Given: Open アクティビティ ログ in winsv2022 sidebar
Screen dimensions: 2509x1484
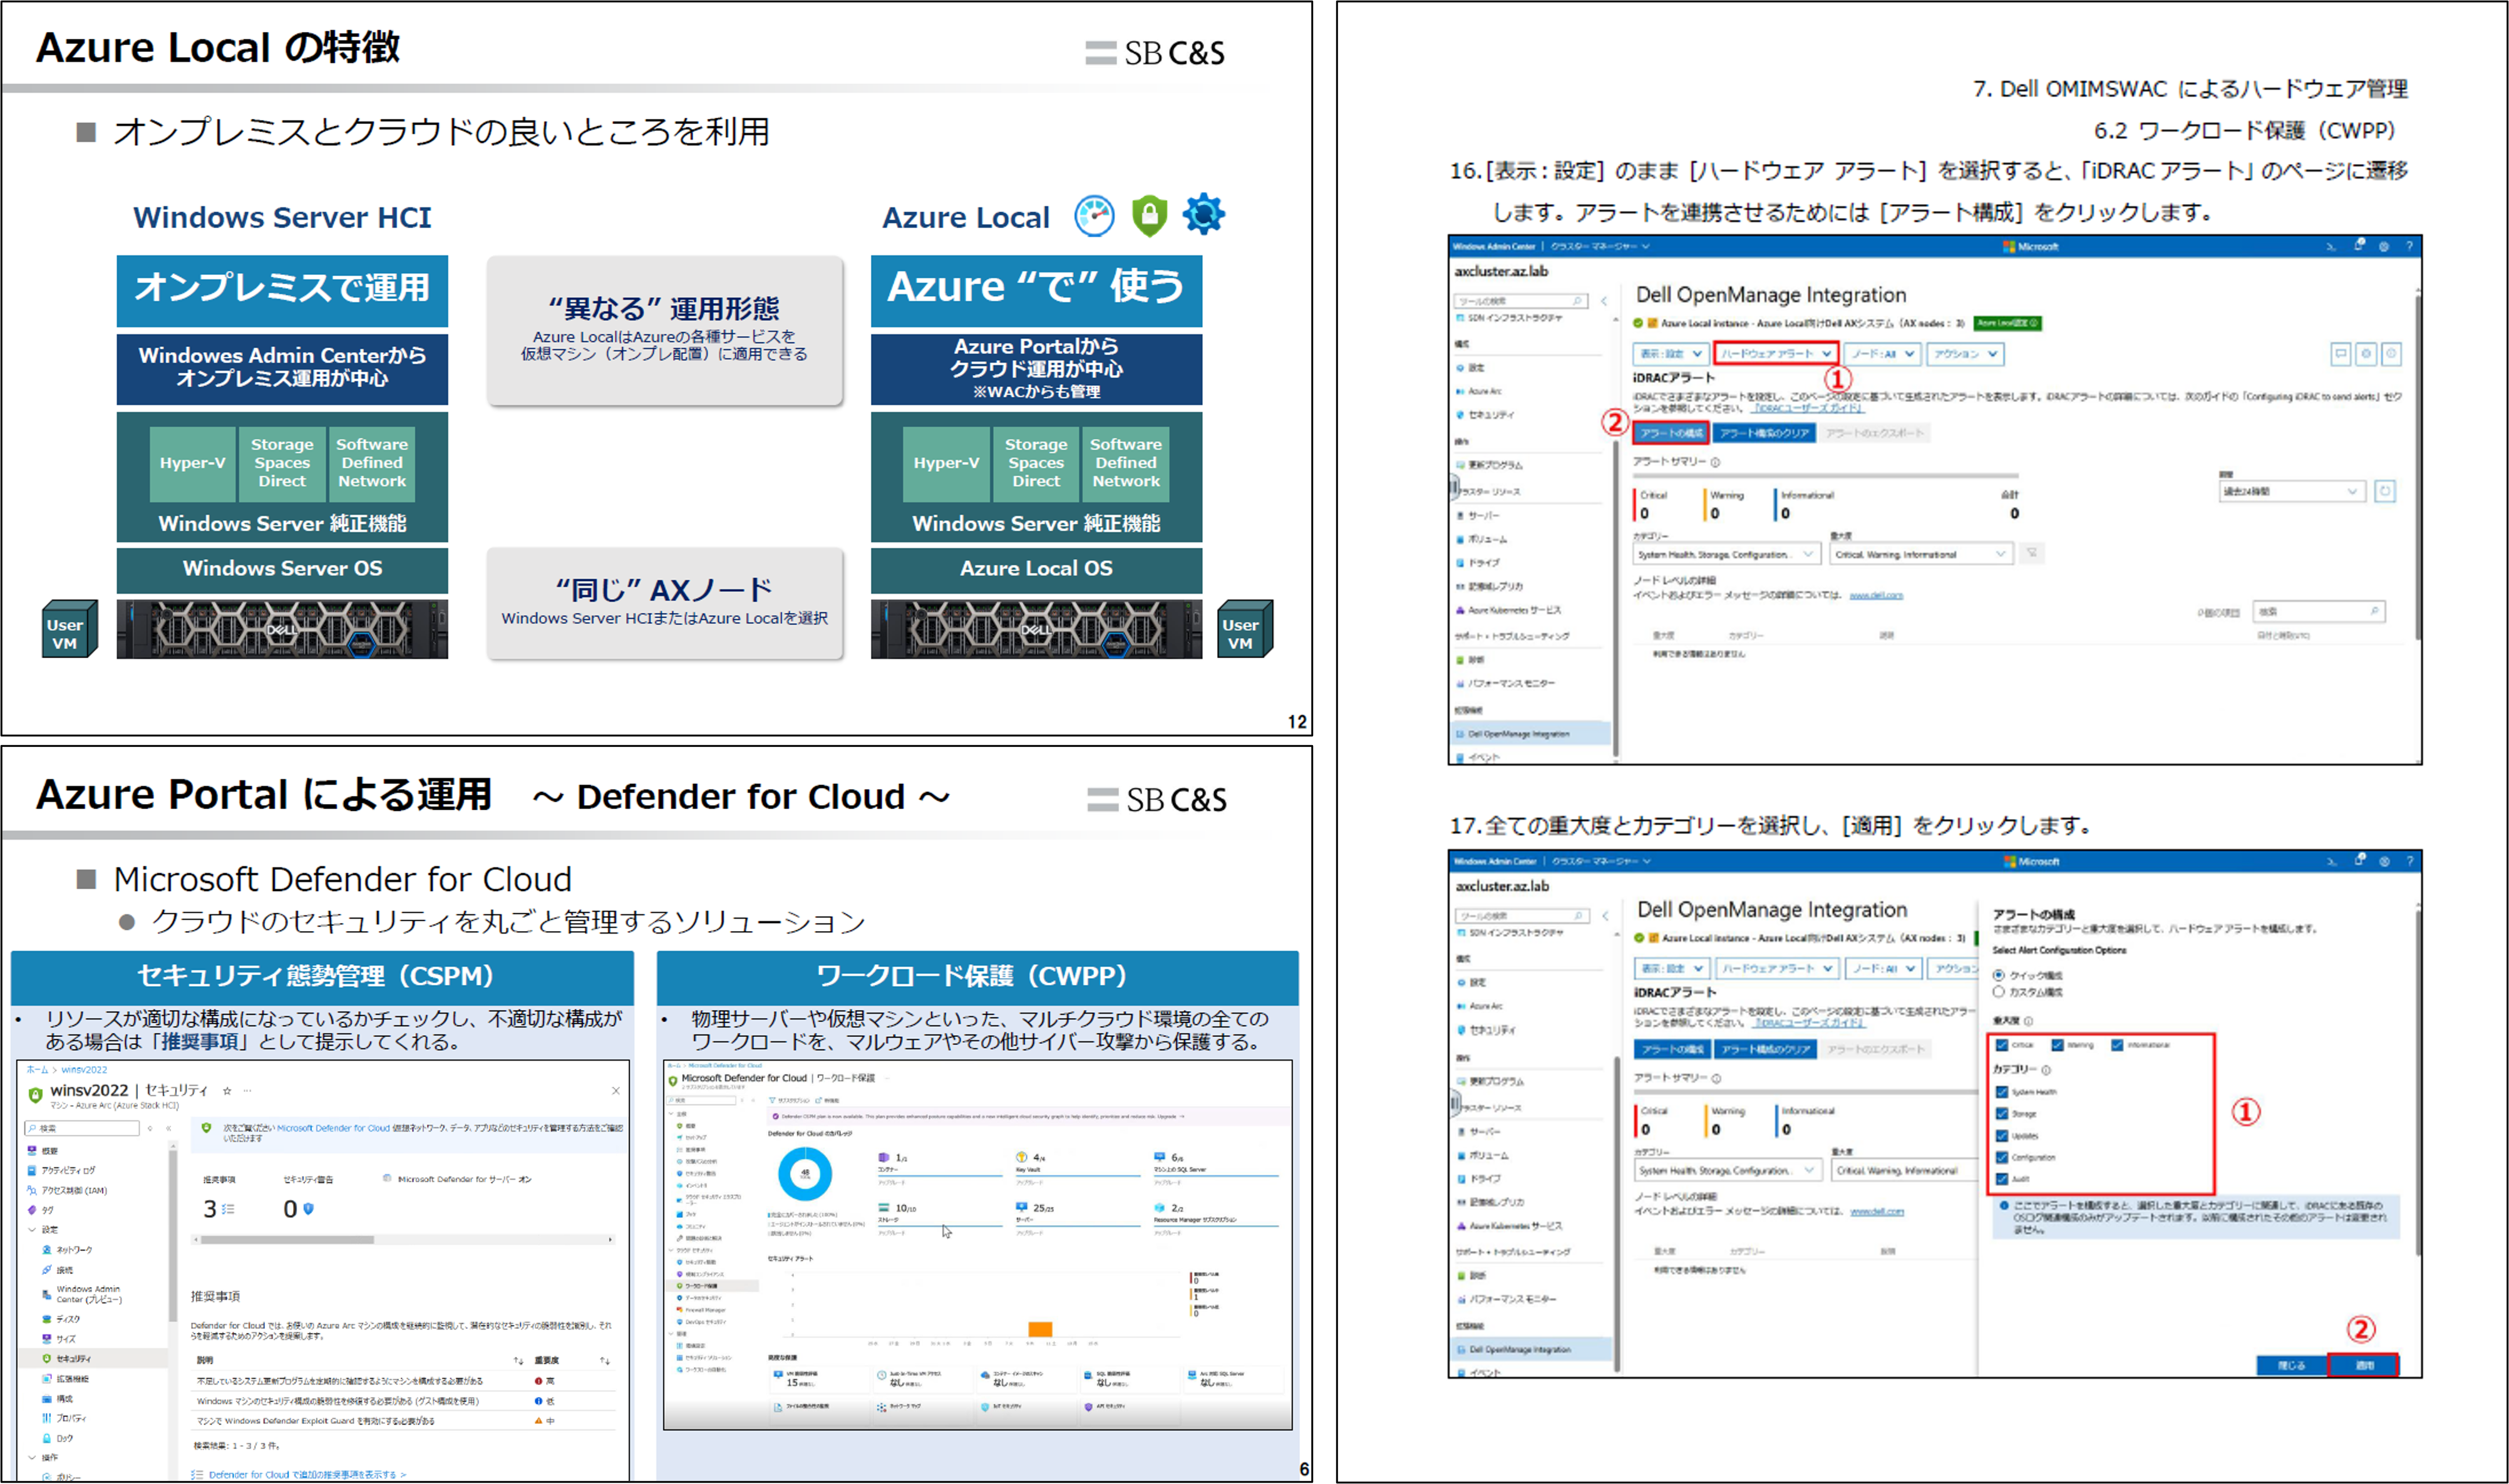Looking at the screenshot, I should click(x=62, y=1170).
